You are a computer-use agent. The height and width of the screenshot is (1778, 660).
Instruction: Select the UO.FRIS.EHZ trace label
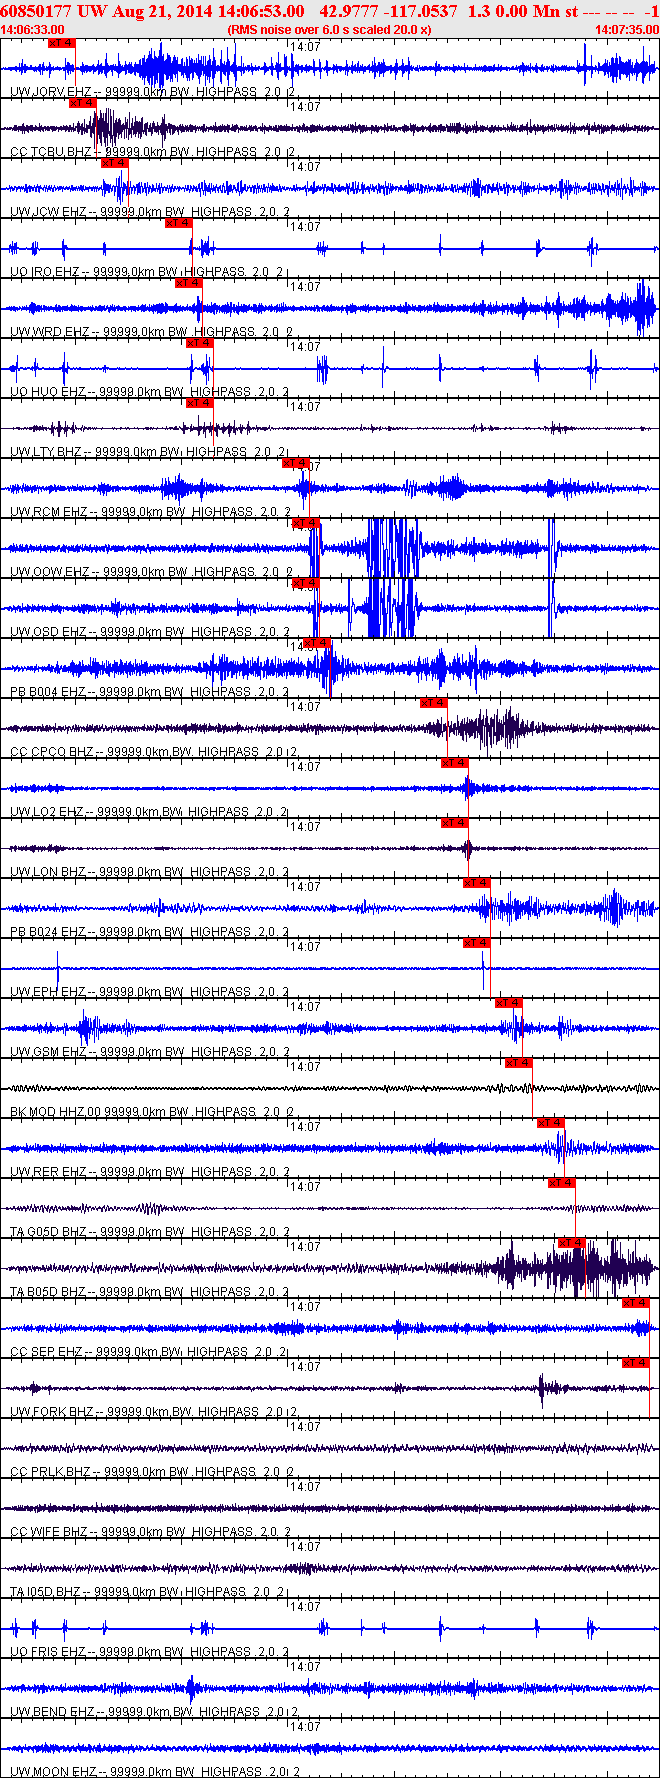click(x=48, y=1652)
